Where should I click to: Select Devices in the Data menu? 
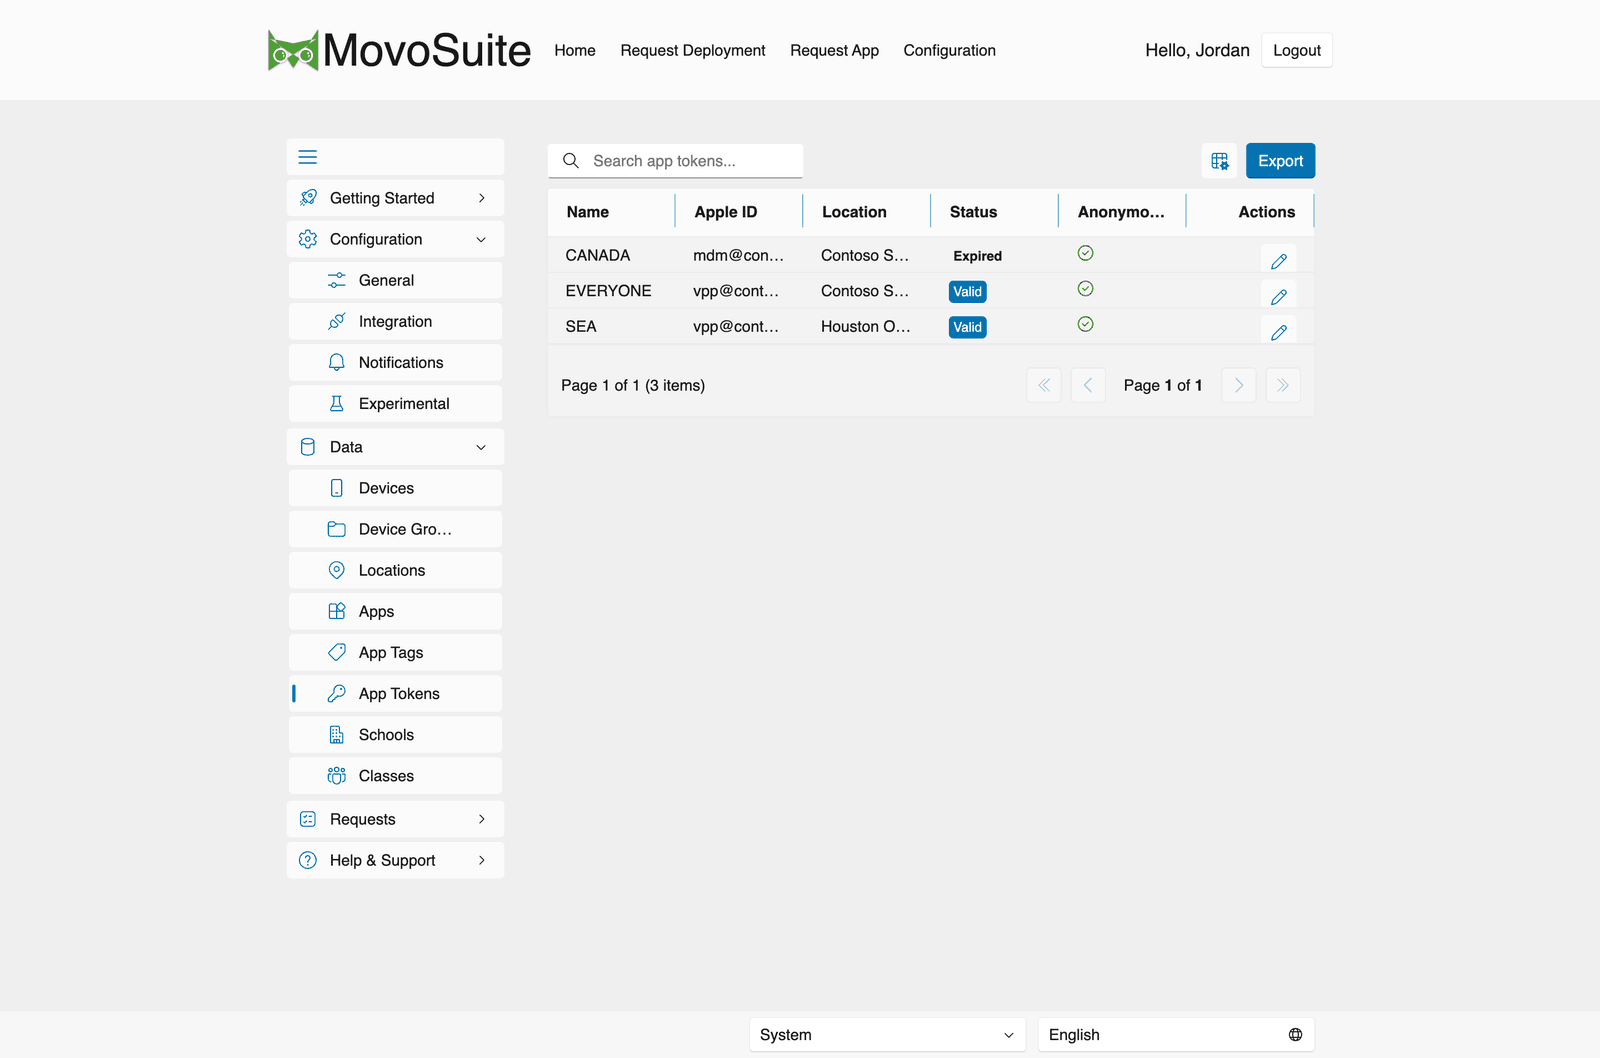[x=395, y=488]
